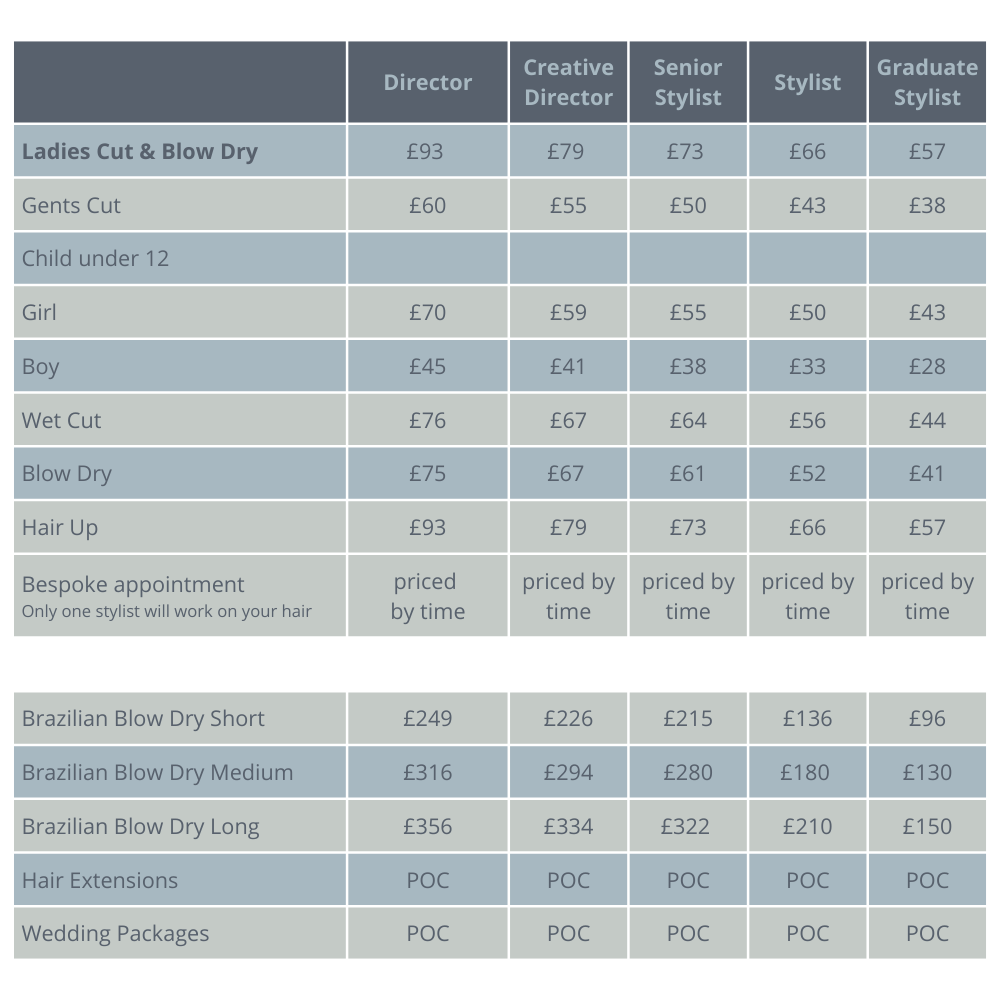Select the Wet Cut row label

pyautogui.click(x=62, y=421)
